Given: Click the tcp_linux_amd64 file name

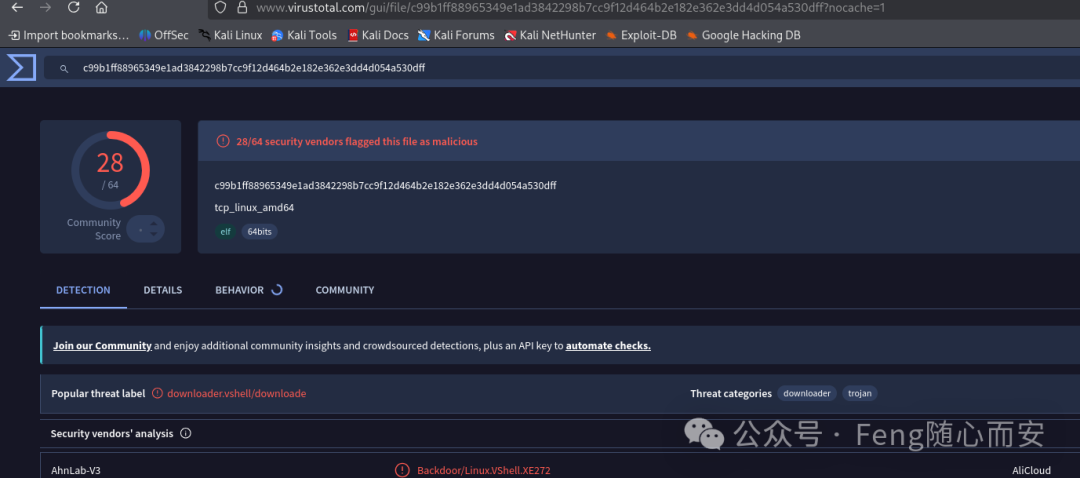Looking at the screenshot, I should (x=254, y=207).
